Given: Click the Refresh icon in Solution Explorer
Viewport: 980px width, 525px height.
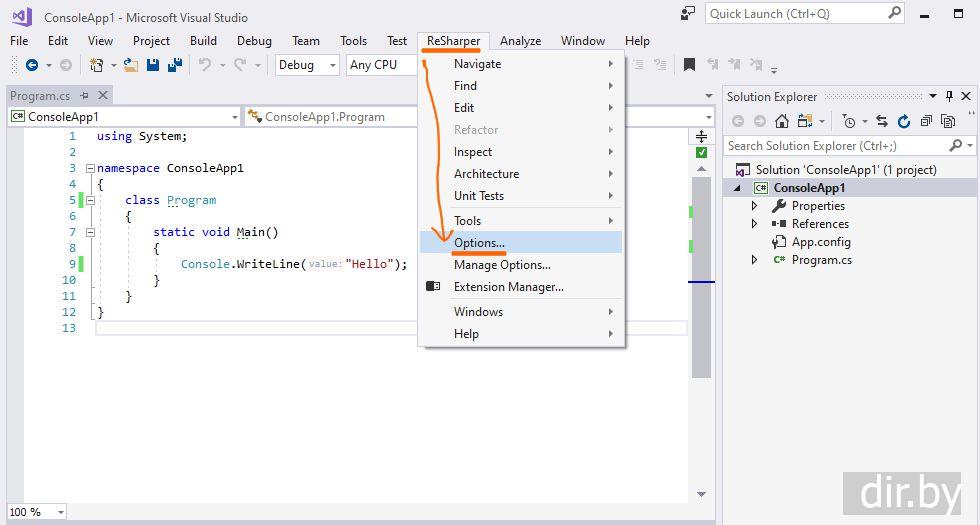Looking at the screenshot, I should [x=904, y=121].
